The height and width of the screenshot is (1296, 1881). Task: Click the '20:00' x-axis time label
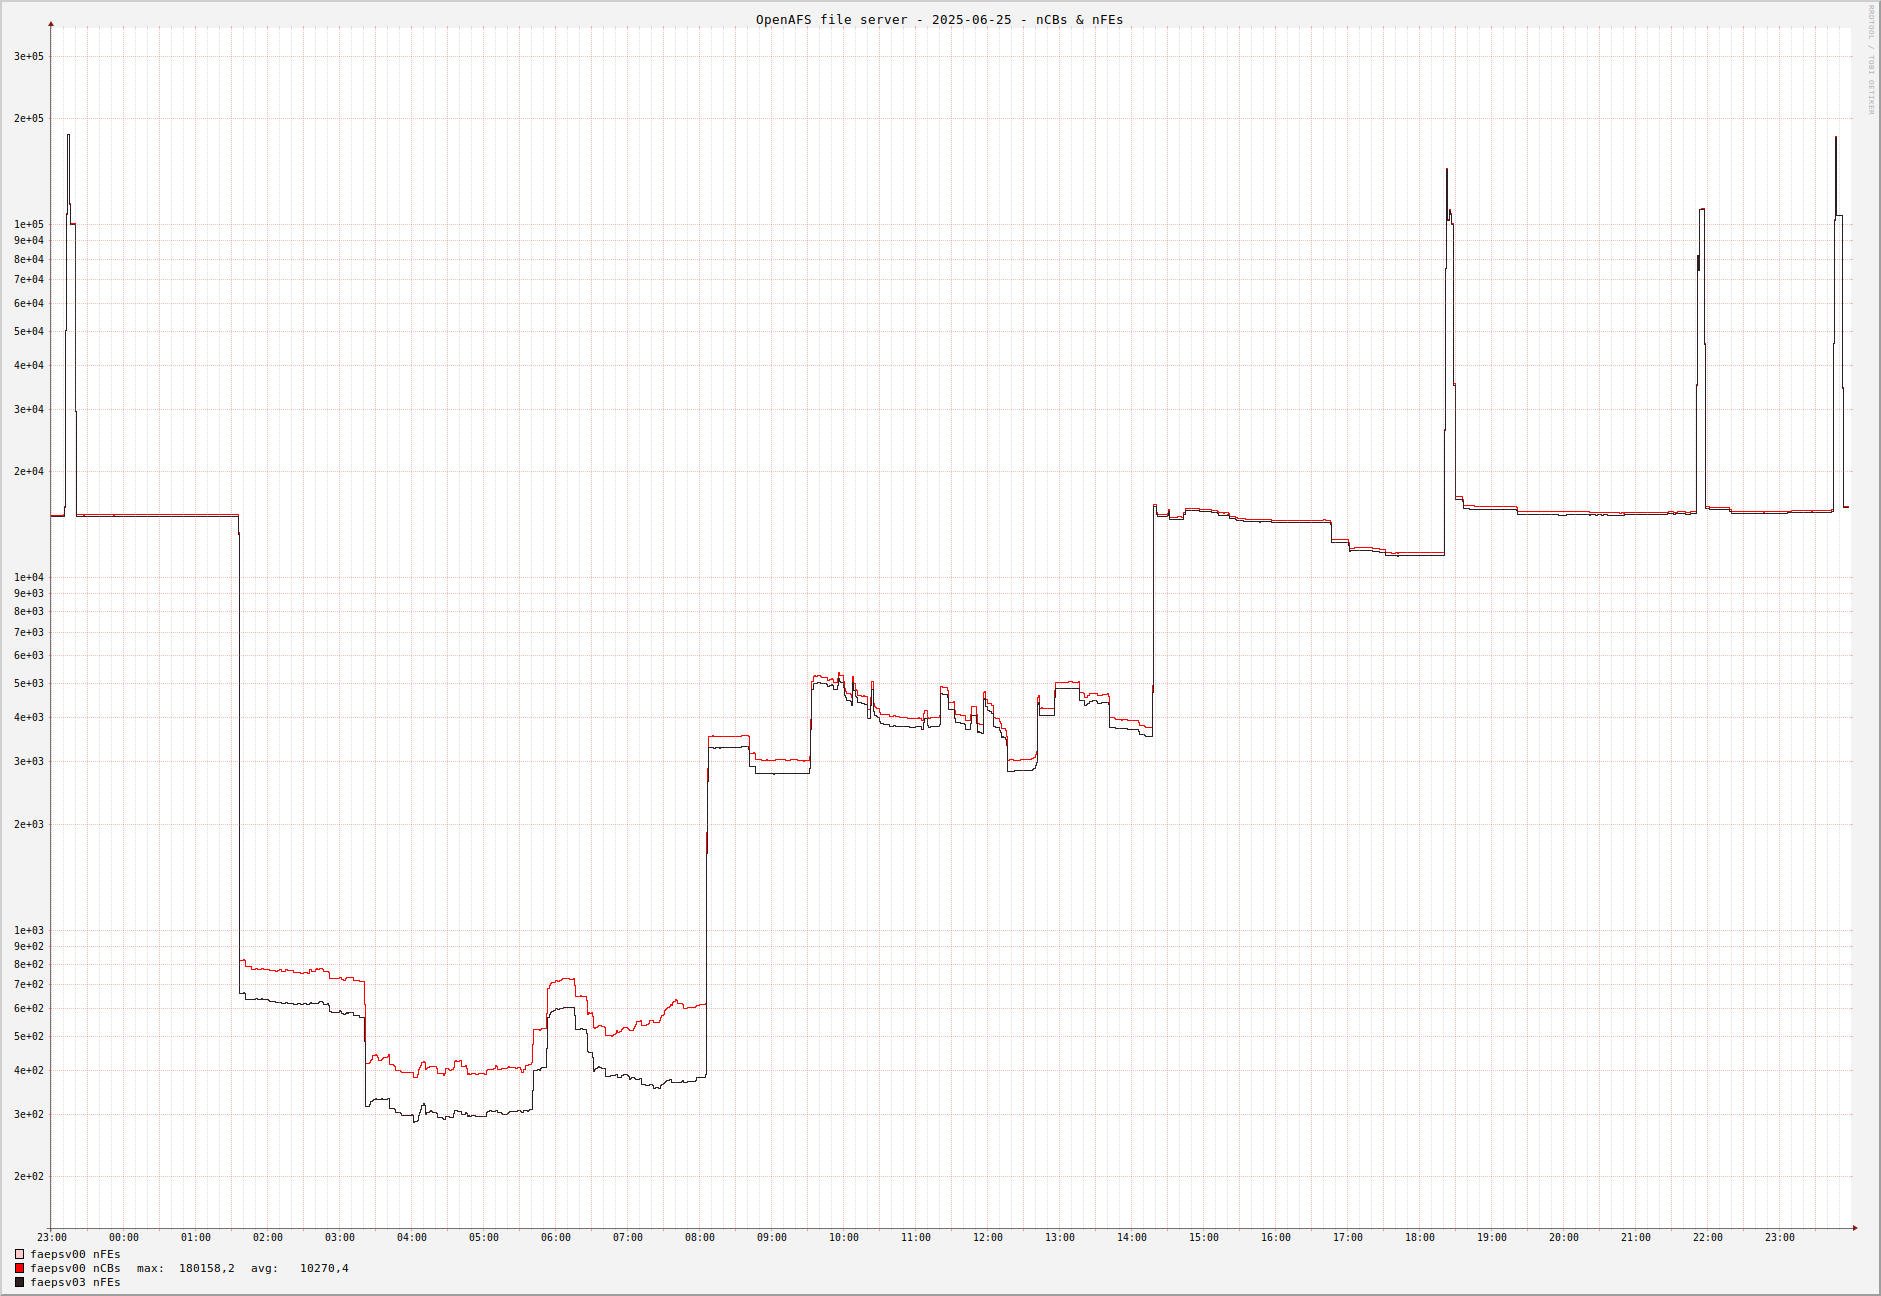pyautogui.click(x=1564, y=1237)
